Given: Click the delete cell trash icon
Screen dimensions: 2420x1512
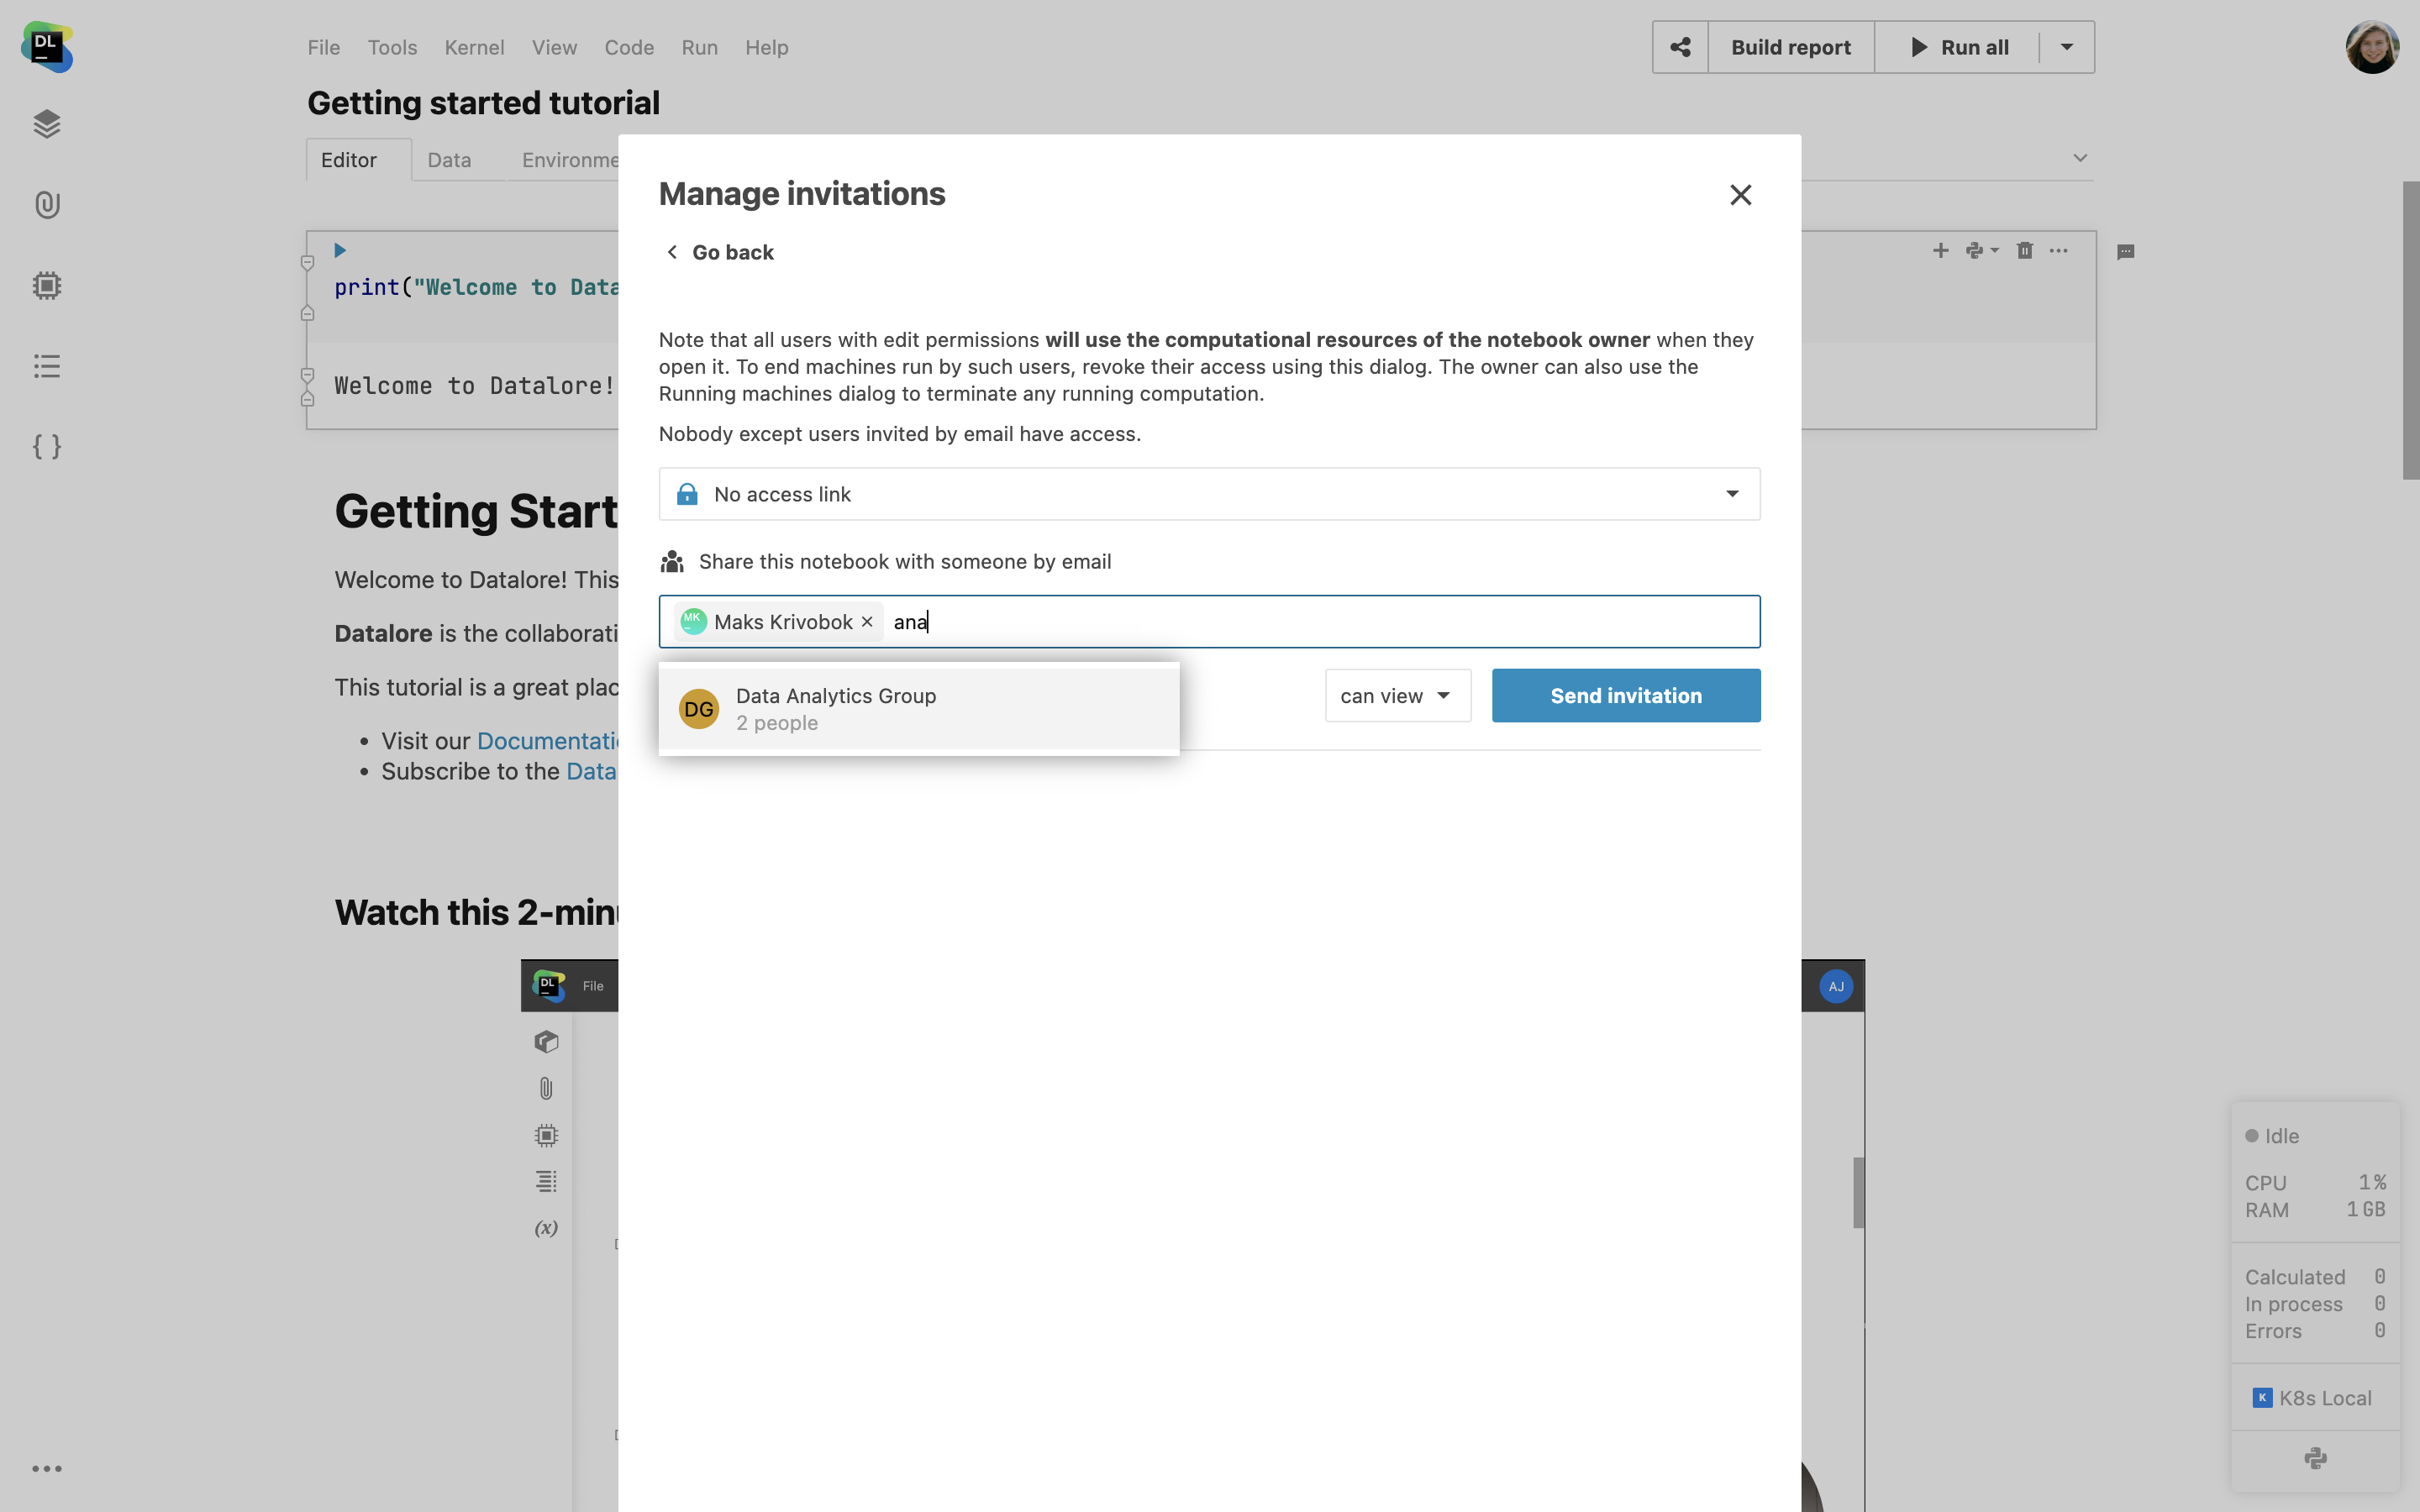Looking at the screenshot, I should click(x=2024, y=251).
